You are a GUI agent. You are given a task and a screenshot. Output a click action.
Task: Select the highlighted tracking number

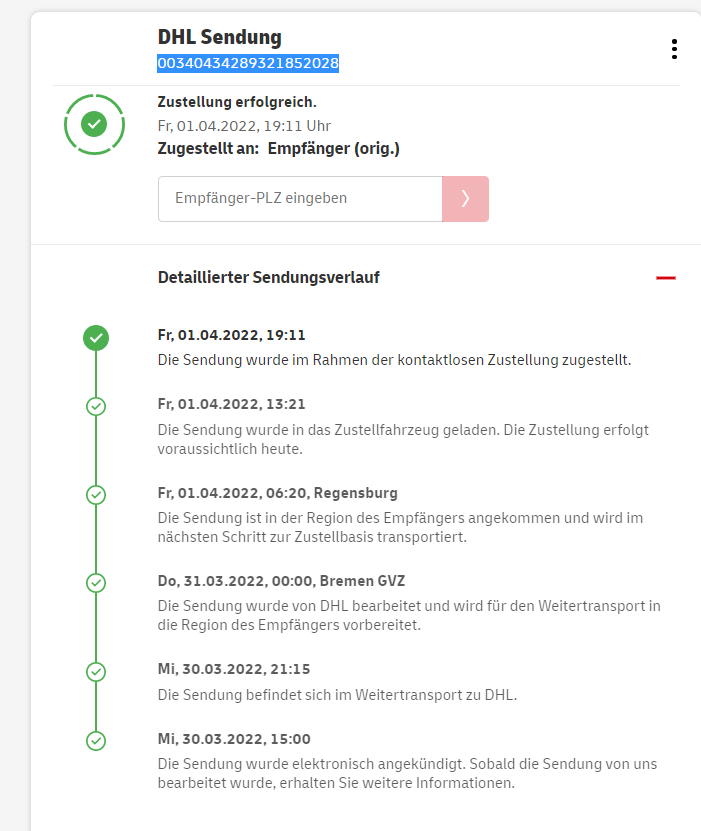248,64
